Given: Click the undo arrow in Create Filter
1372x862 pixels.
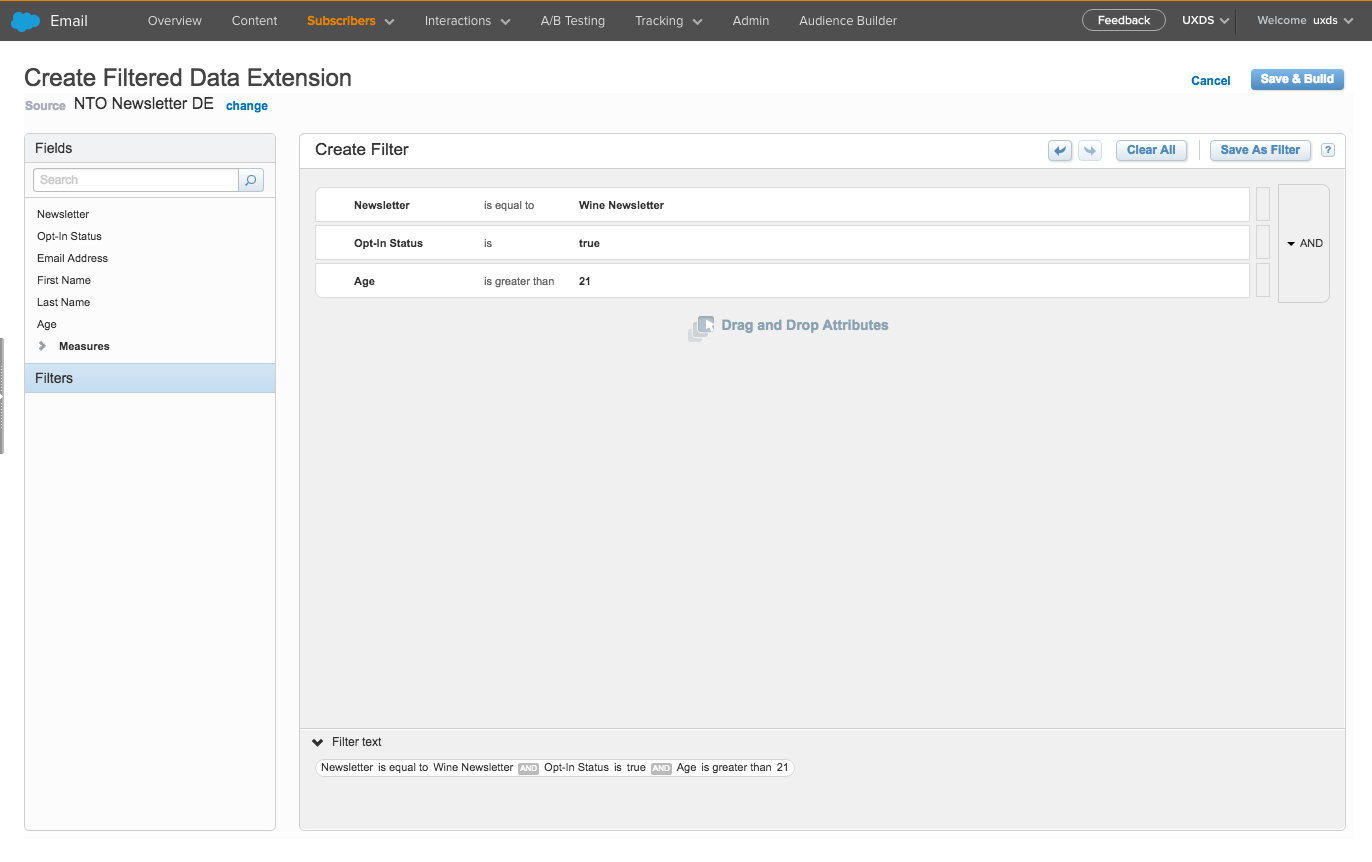Looking at the screenshot, I should 1060,150.
